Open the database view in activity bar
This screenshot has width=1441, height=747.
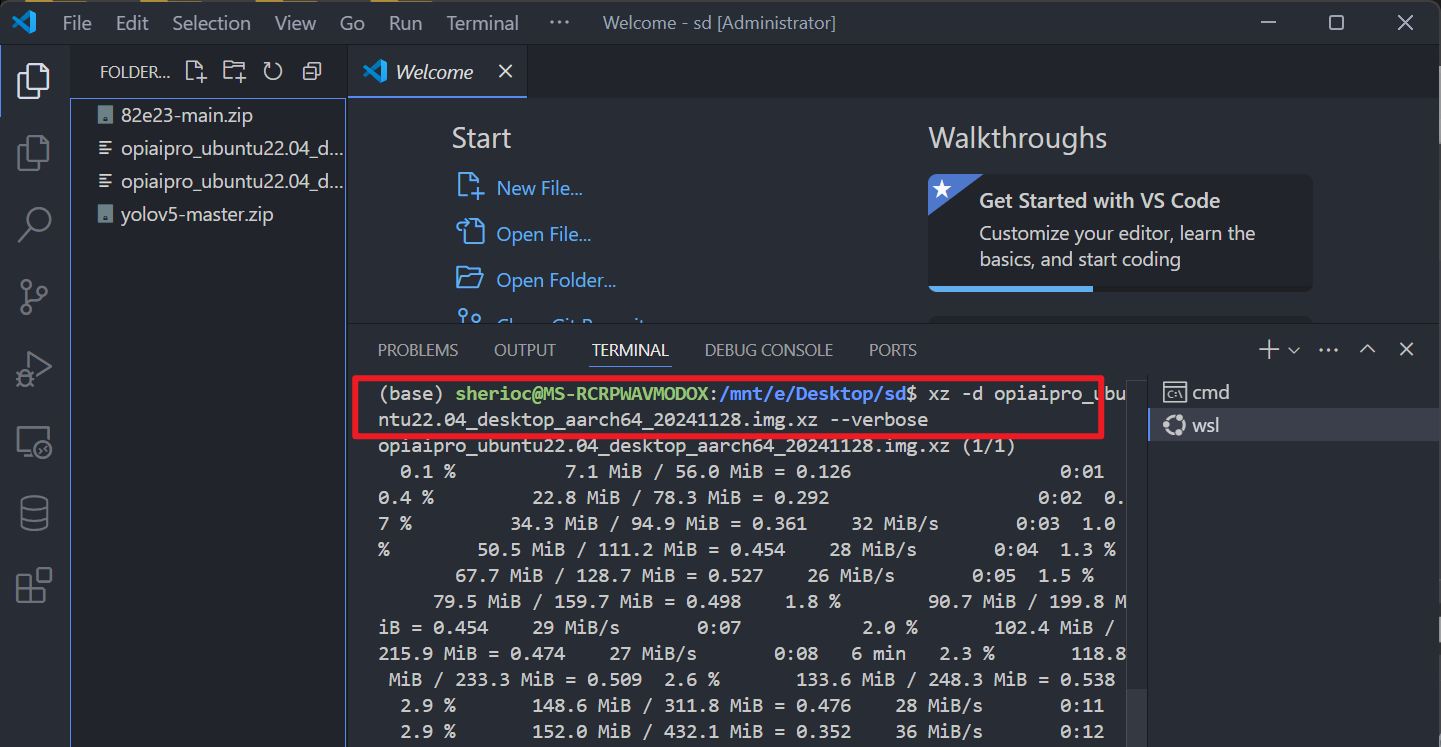coord(34,514)
